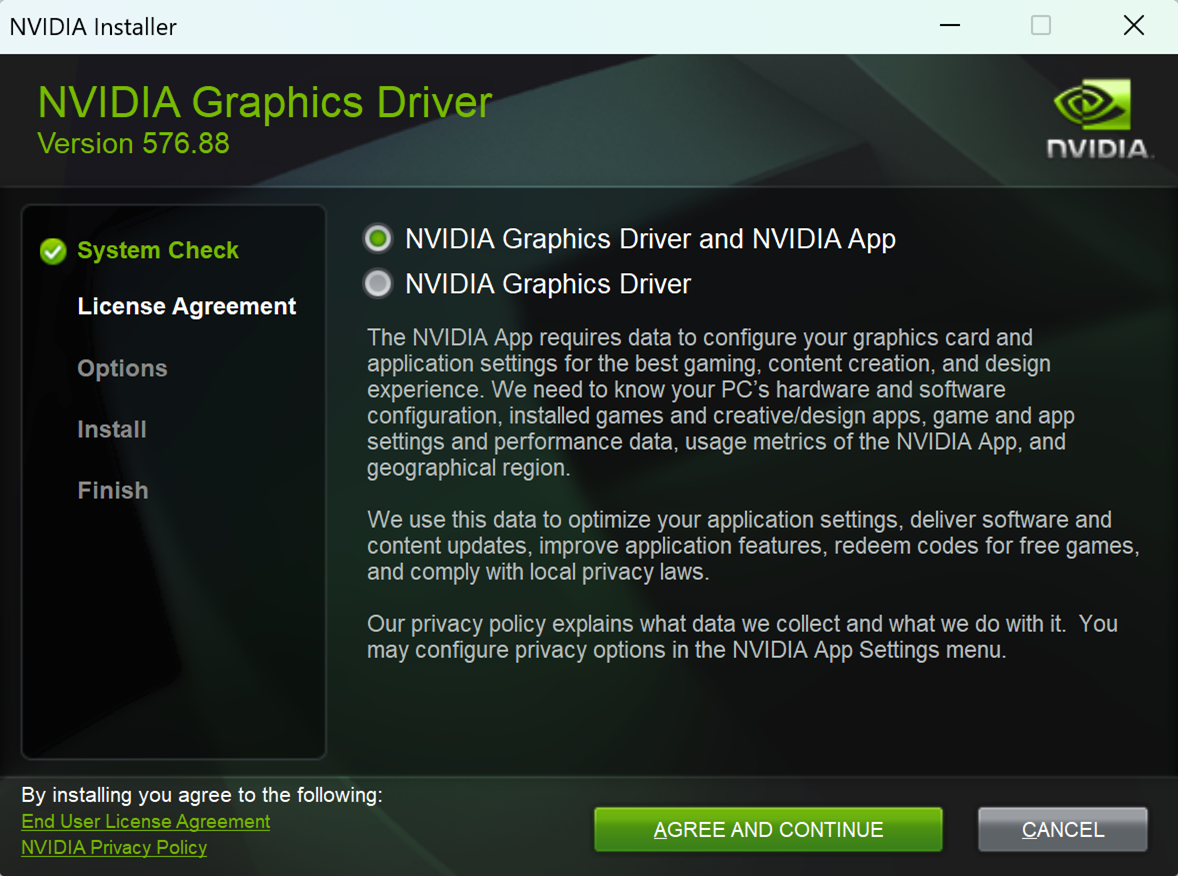Select the License Agreement step

pos(187,306)
